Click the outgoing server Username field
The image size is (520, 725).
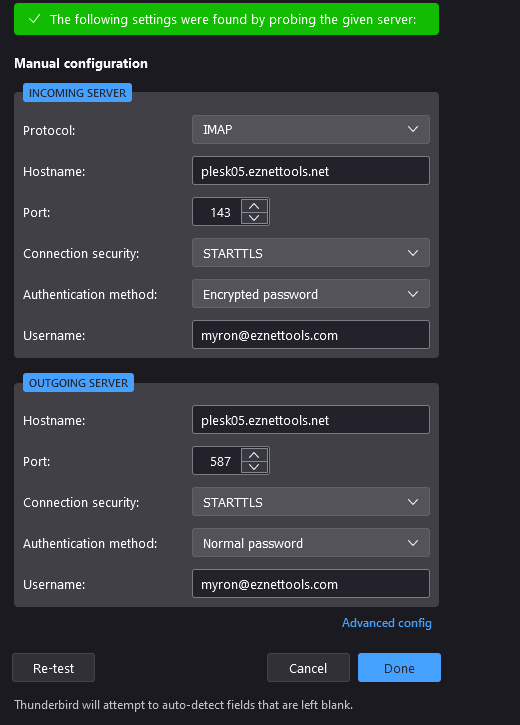pyautogui.click(x=311, y=584)
